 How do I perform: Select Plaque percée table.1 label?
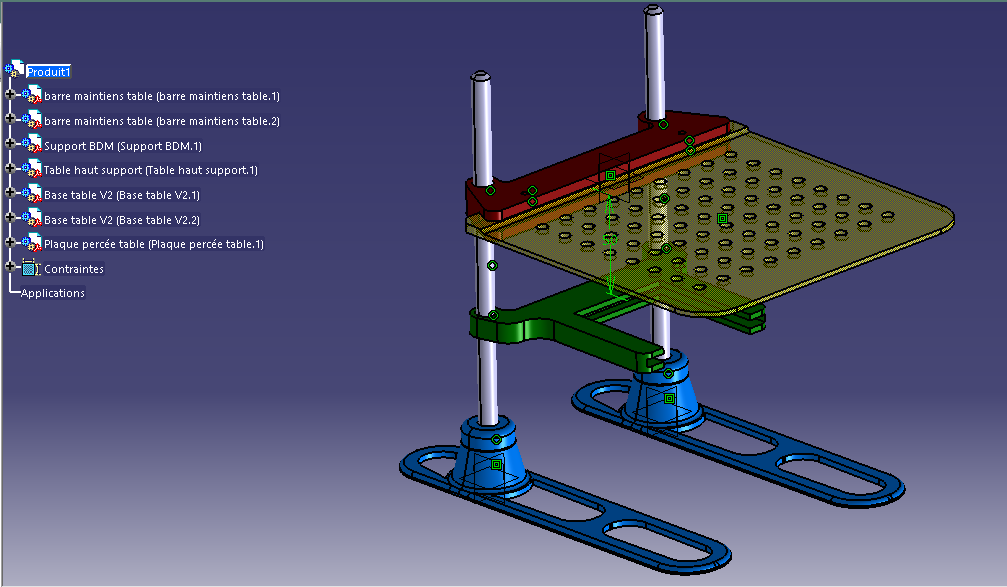point(154,244)
